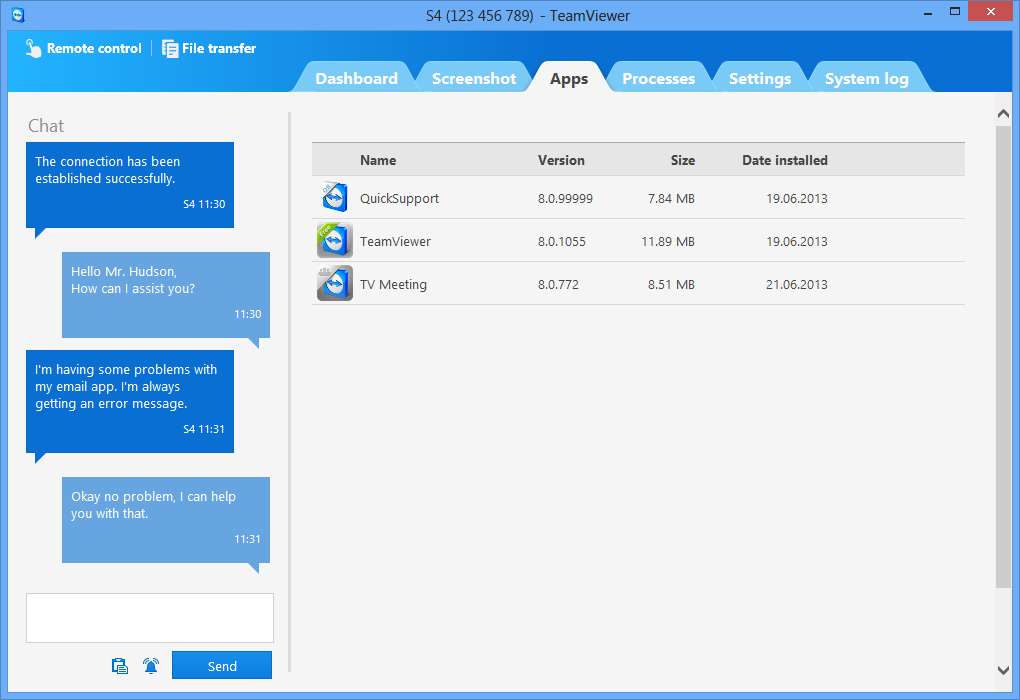
Task: Click the 7.84 MB size cell
Action: coord(671,198)
